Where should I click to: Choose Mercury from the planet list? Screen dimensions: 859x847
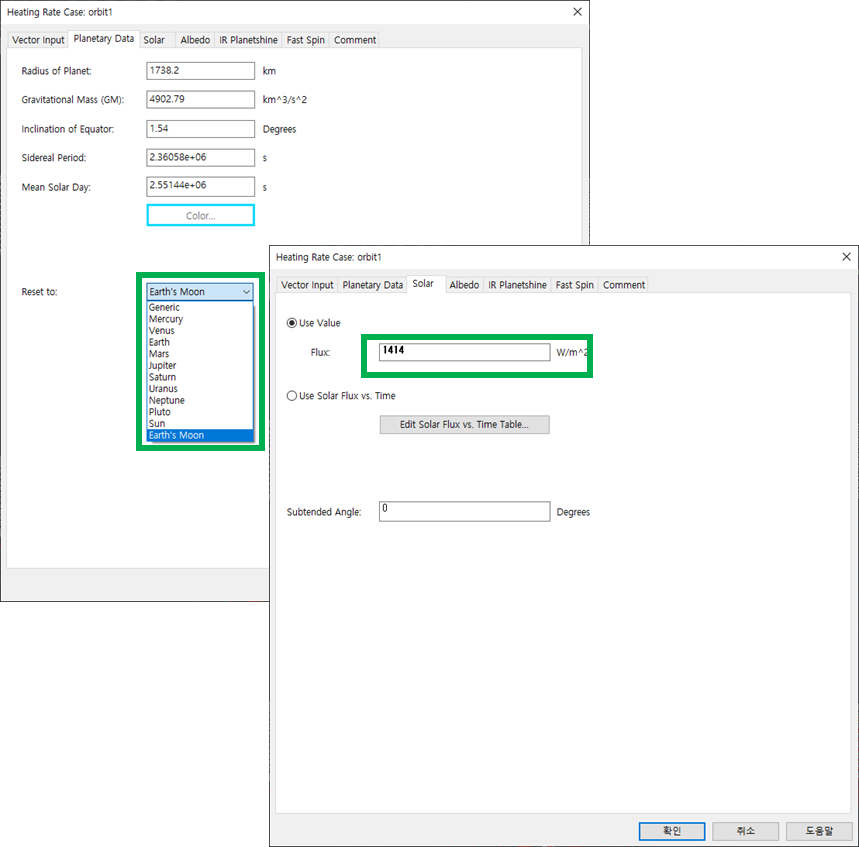click(200, 319)
